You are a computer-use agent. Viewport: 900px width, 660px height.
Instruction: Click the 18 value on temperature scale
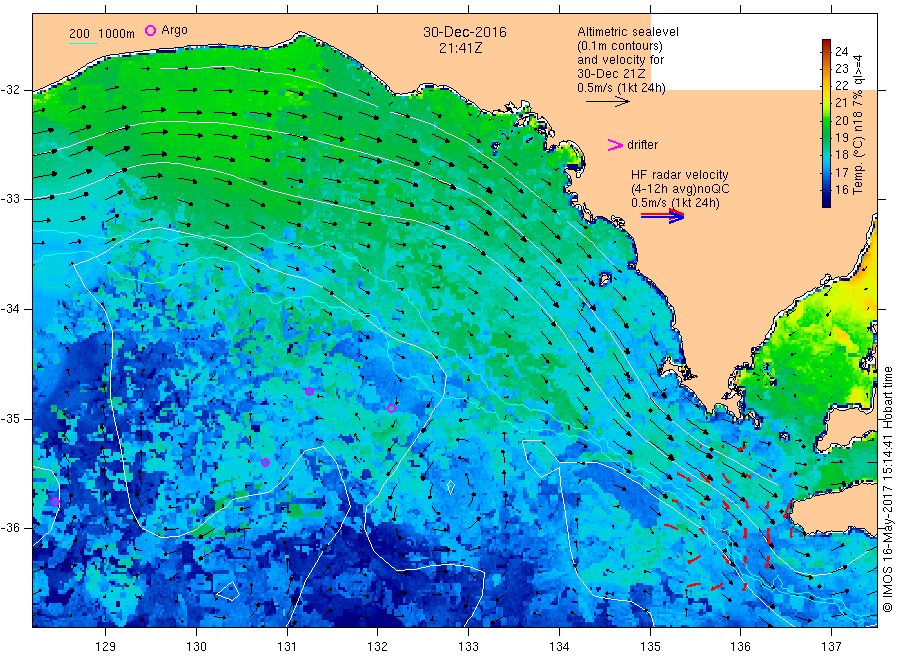(x=841, y=155)
